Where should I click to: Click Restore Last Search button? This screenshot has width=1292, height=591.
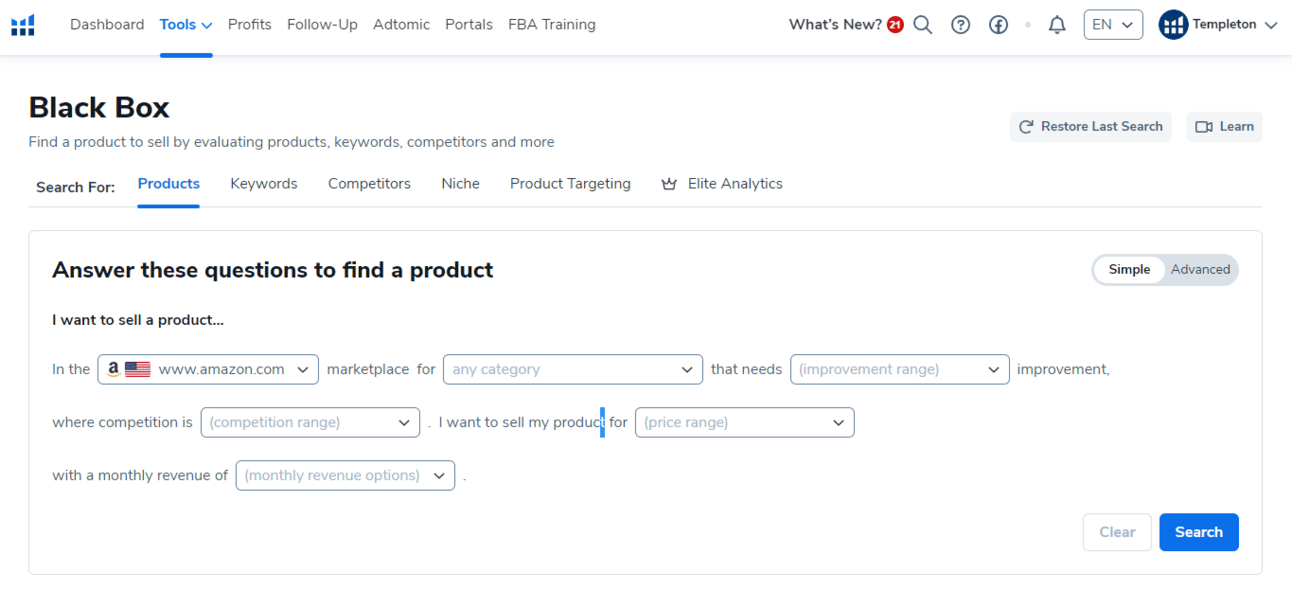pyautogui.click(x=1090, y=127)
